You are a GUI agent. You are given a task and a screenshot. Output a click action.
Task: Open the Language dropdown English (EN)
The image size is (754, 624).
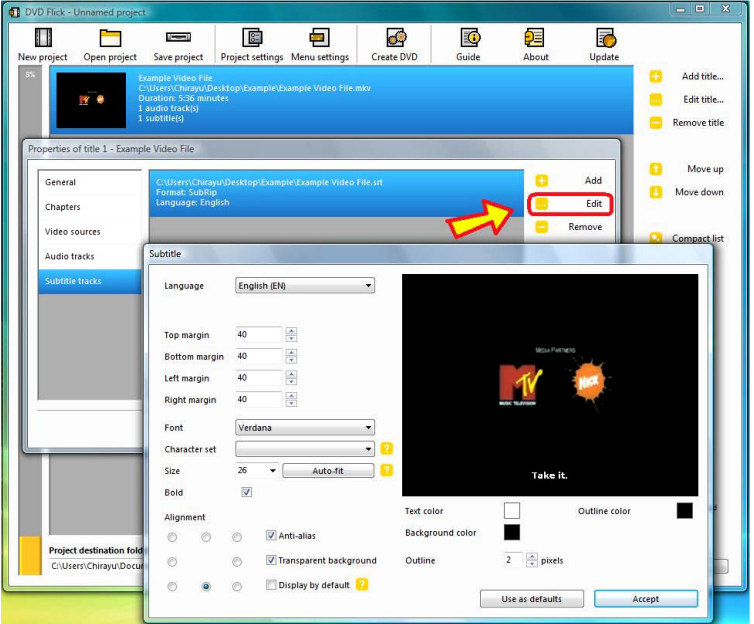coord(305,286)
